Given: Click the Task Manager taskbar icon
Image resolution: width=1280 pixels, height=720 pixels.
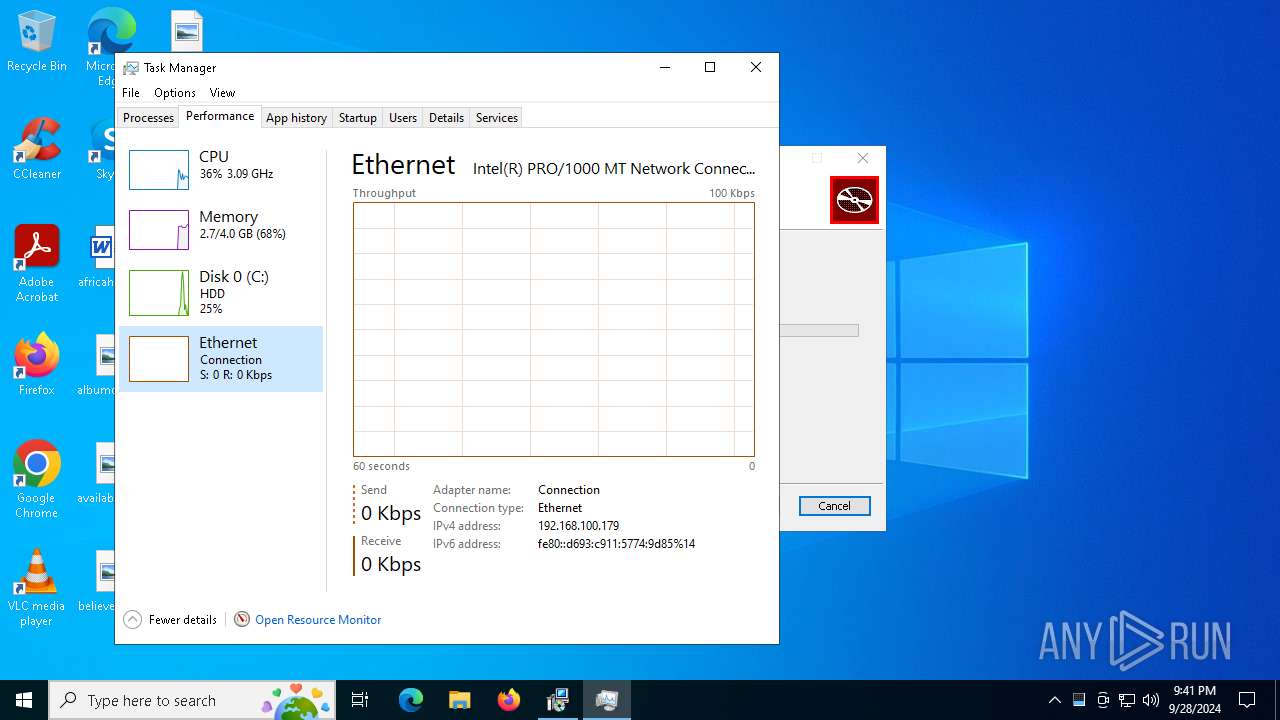Looking at the screenshot, I should (x=606, y=700).
